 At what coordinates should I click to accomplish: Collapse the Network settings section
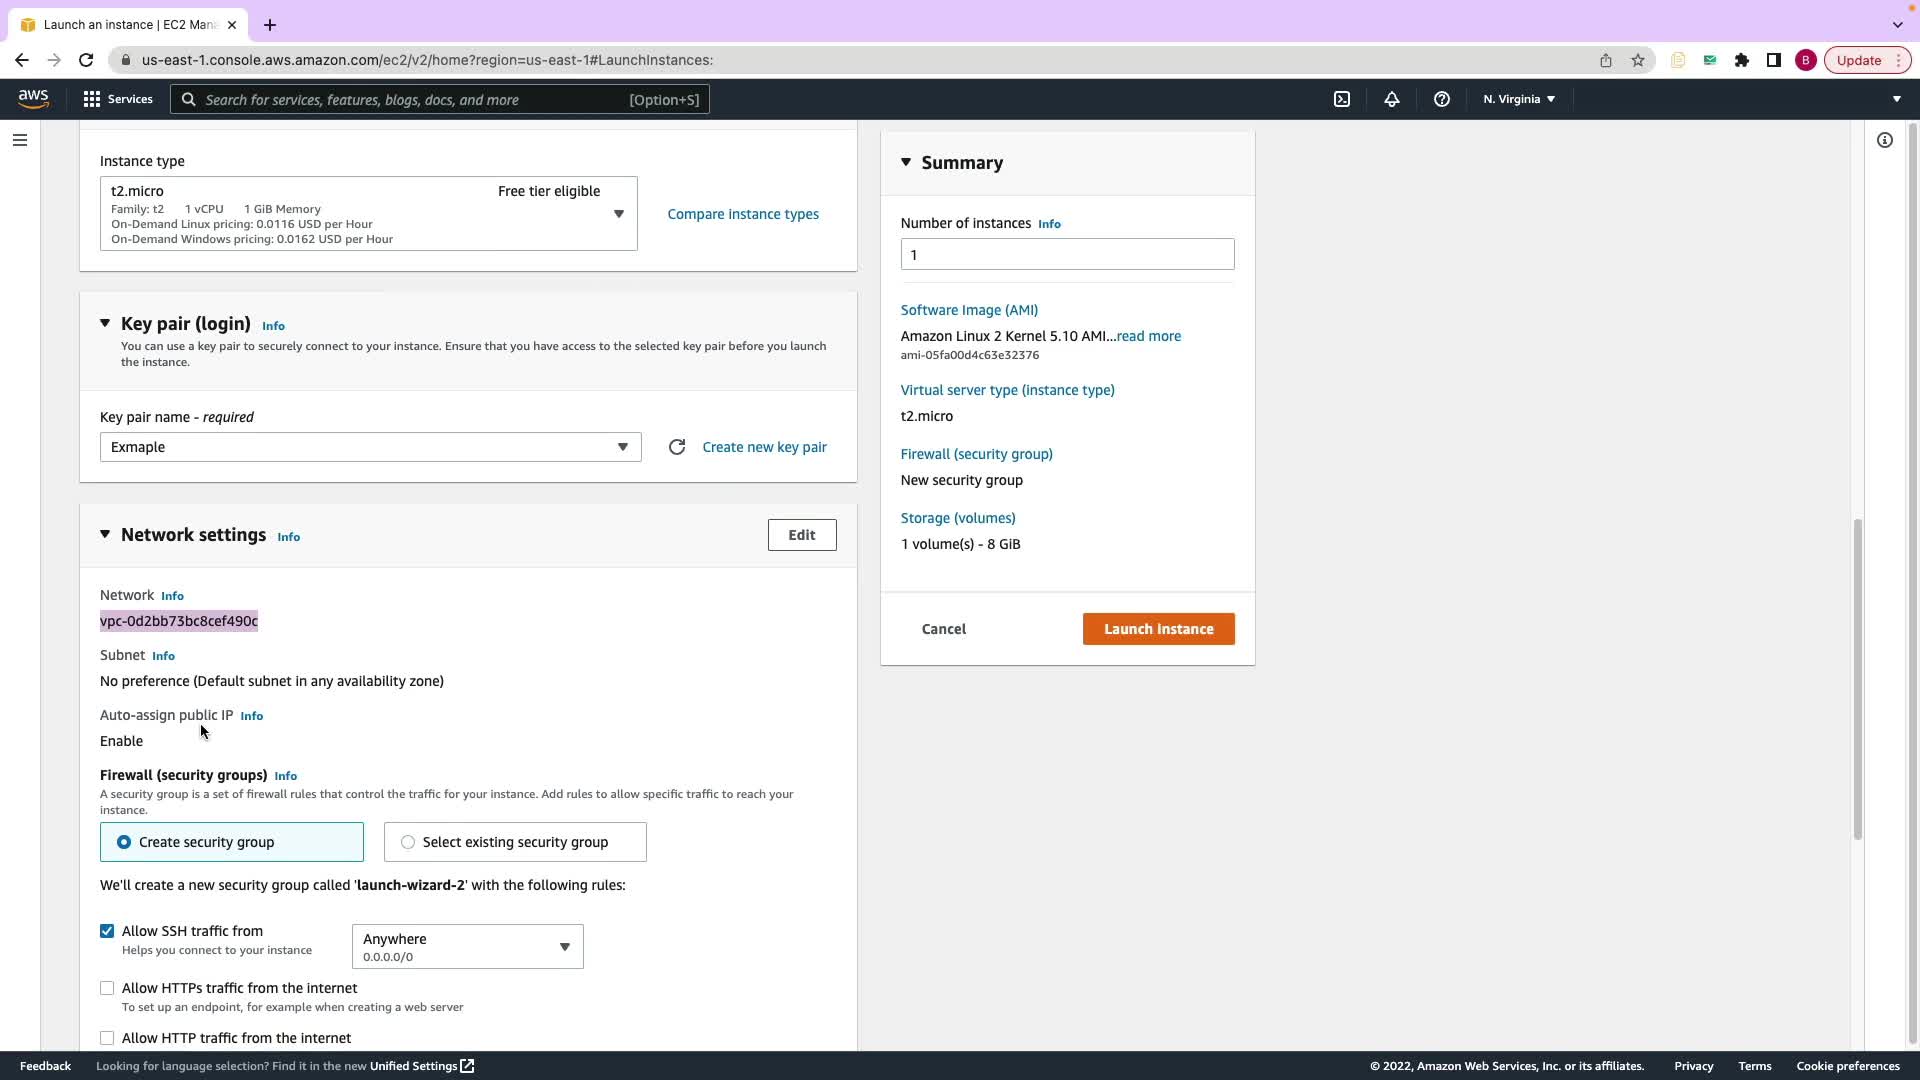tap(105, 535)
